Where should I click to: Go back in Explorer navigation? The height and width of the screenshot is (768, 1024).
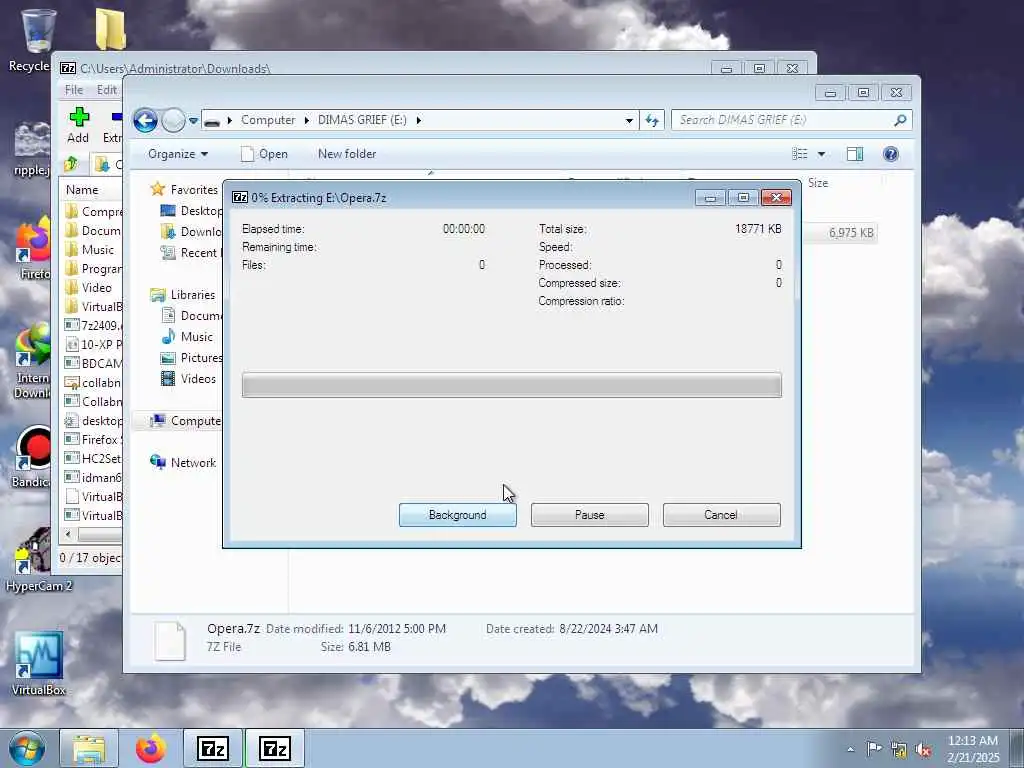(146, 120)
